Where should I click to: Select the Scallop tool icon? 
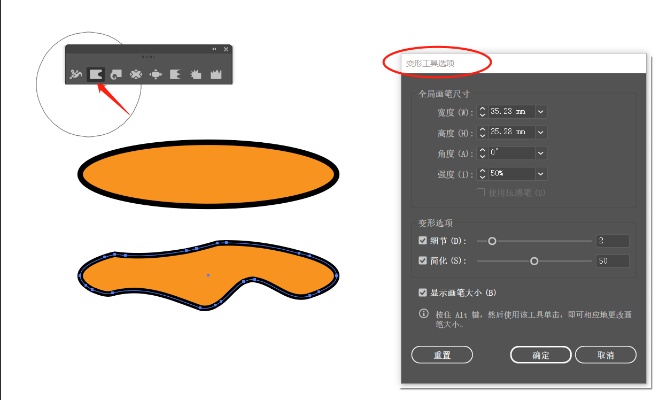(x=175, y=74)
